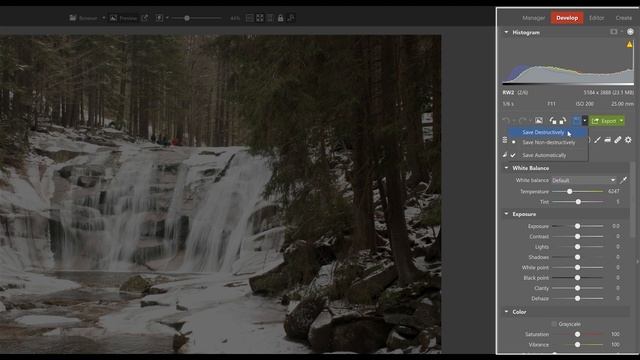Switch to the Editor tab
Screen dimensions: 640x360
596,18
